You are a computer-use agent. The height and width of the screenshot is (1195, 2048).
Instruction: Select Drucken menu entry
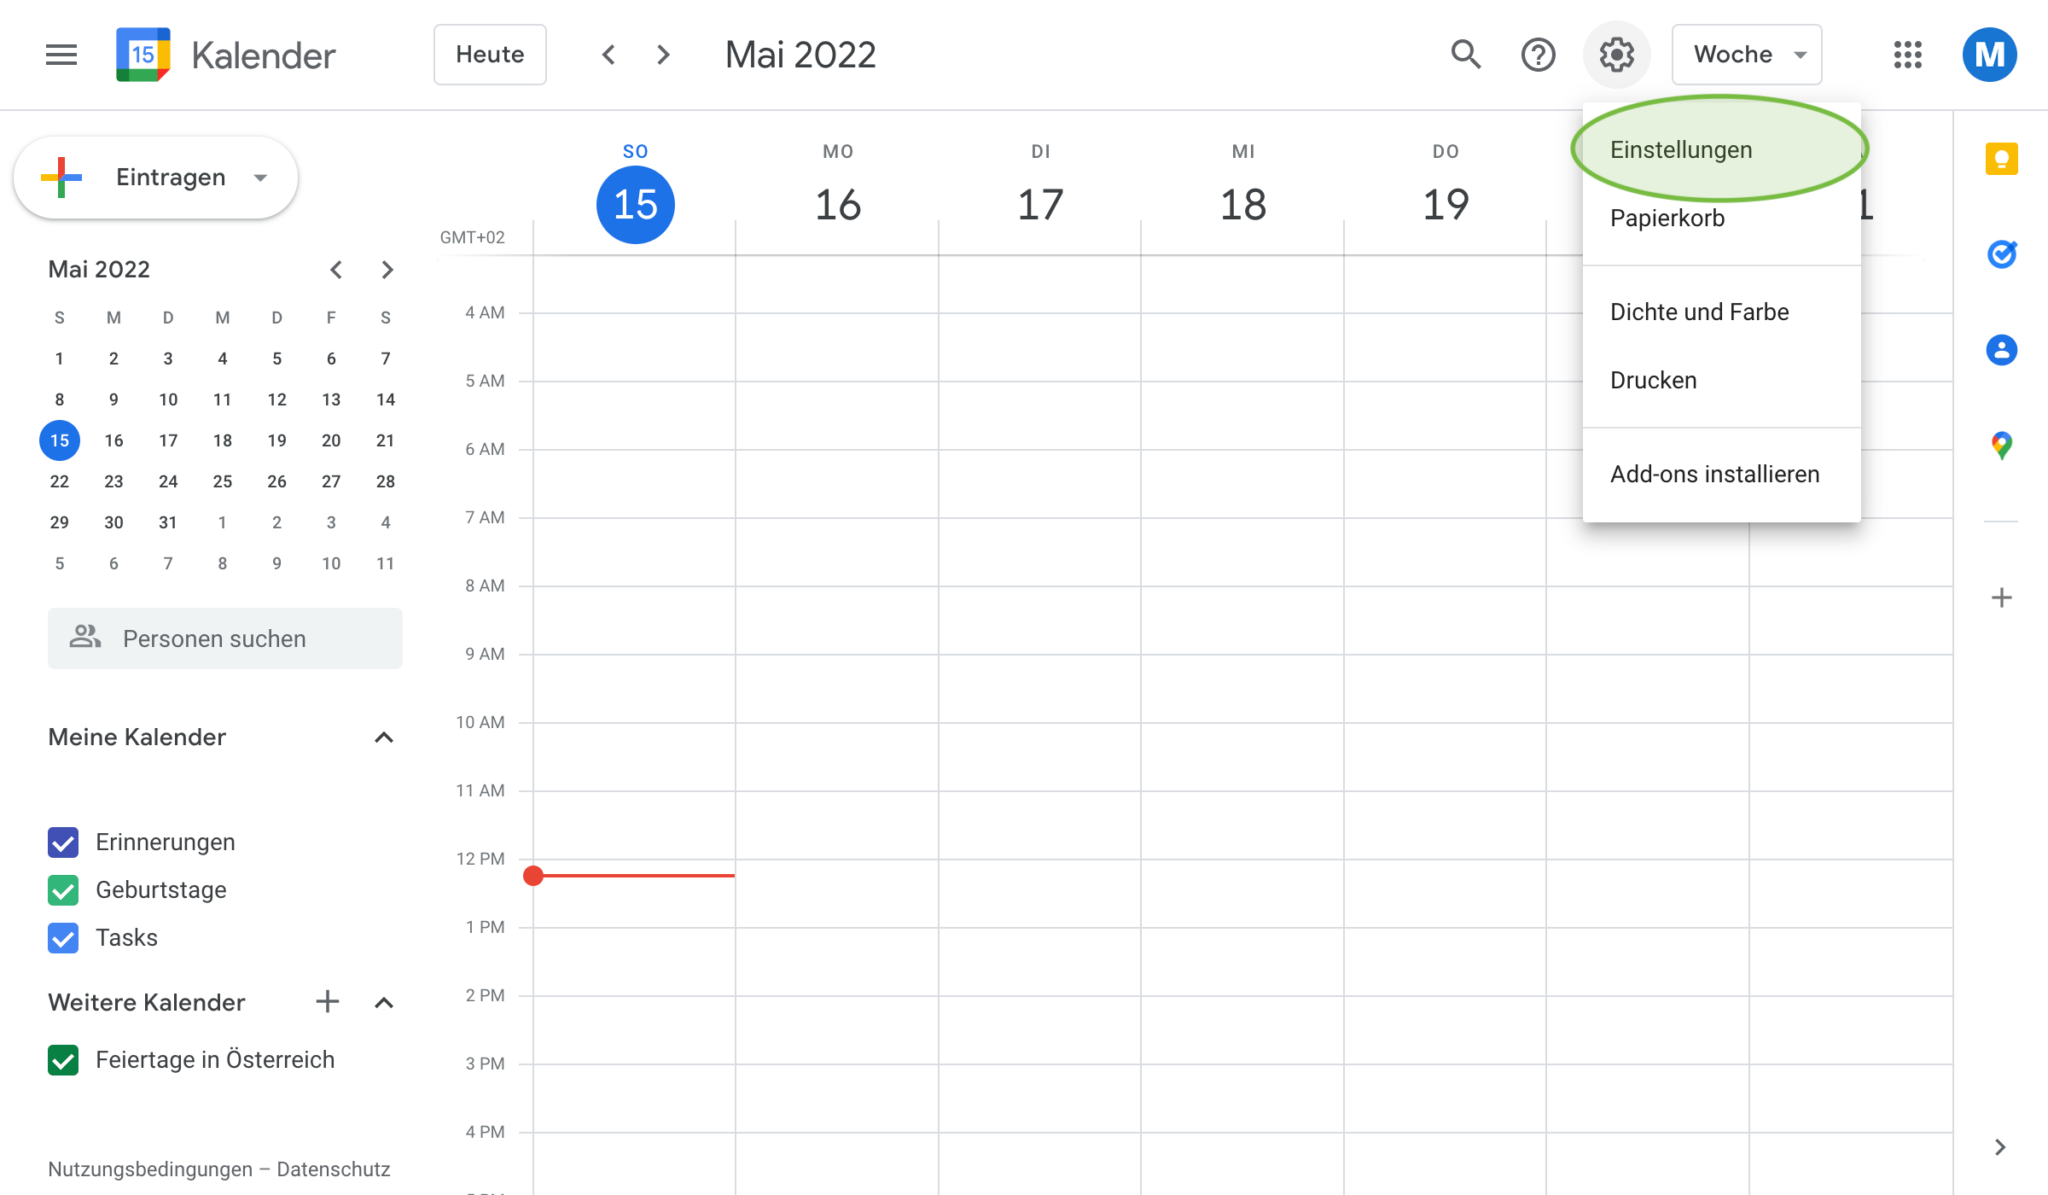[1721, 380]
